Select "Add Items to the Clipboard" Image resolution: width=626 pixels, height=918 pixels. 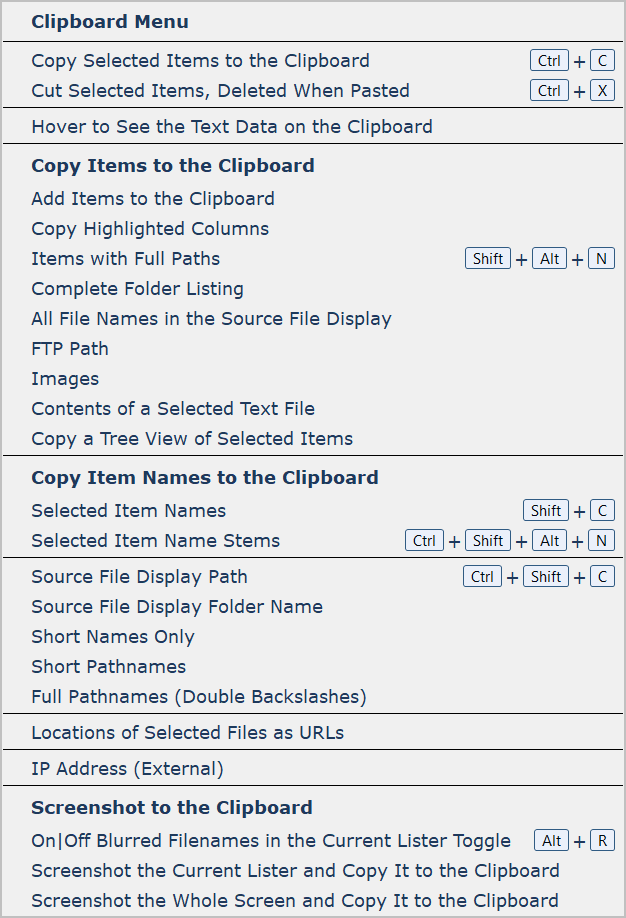click(x=153, y=198)
